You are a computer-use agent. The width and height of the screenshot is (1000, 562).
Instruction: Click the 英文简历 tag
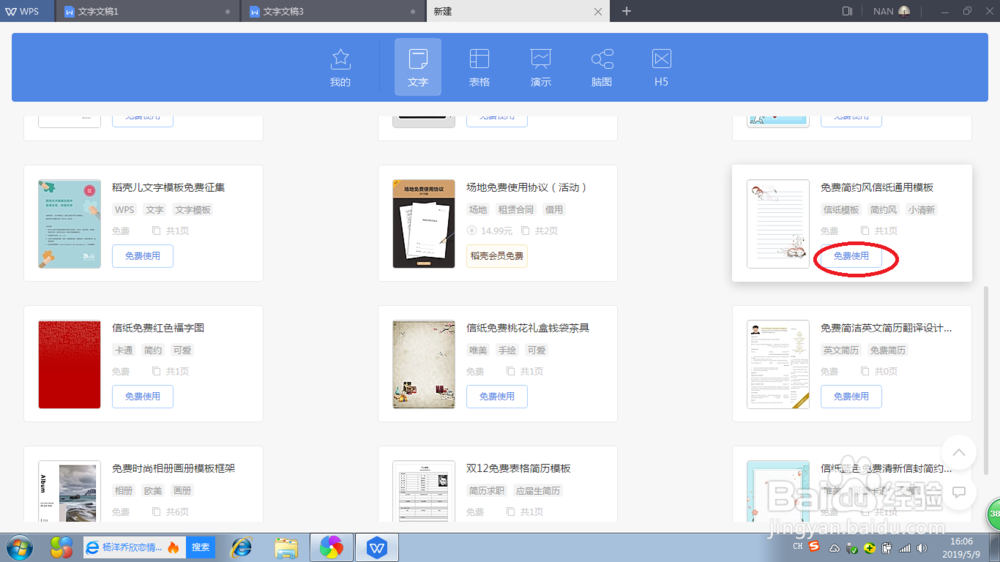841,350
